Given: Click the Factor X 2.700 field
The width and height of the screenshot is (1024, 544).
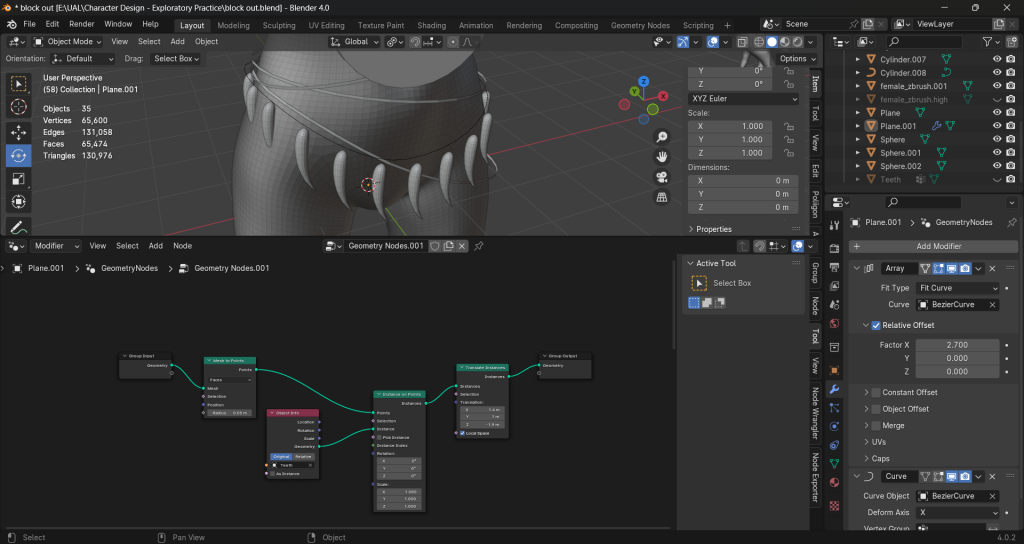Looking at the screenshot, I should 957,345.
